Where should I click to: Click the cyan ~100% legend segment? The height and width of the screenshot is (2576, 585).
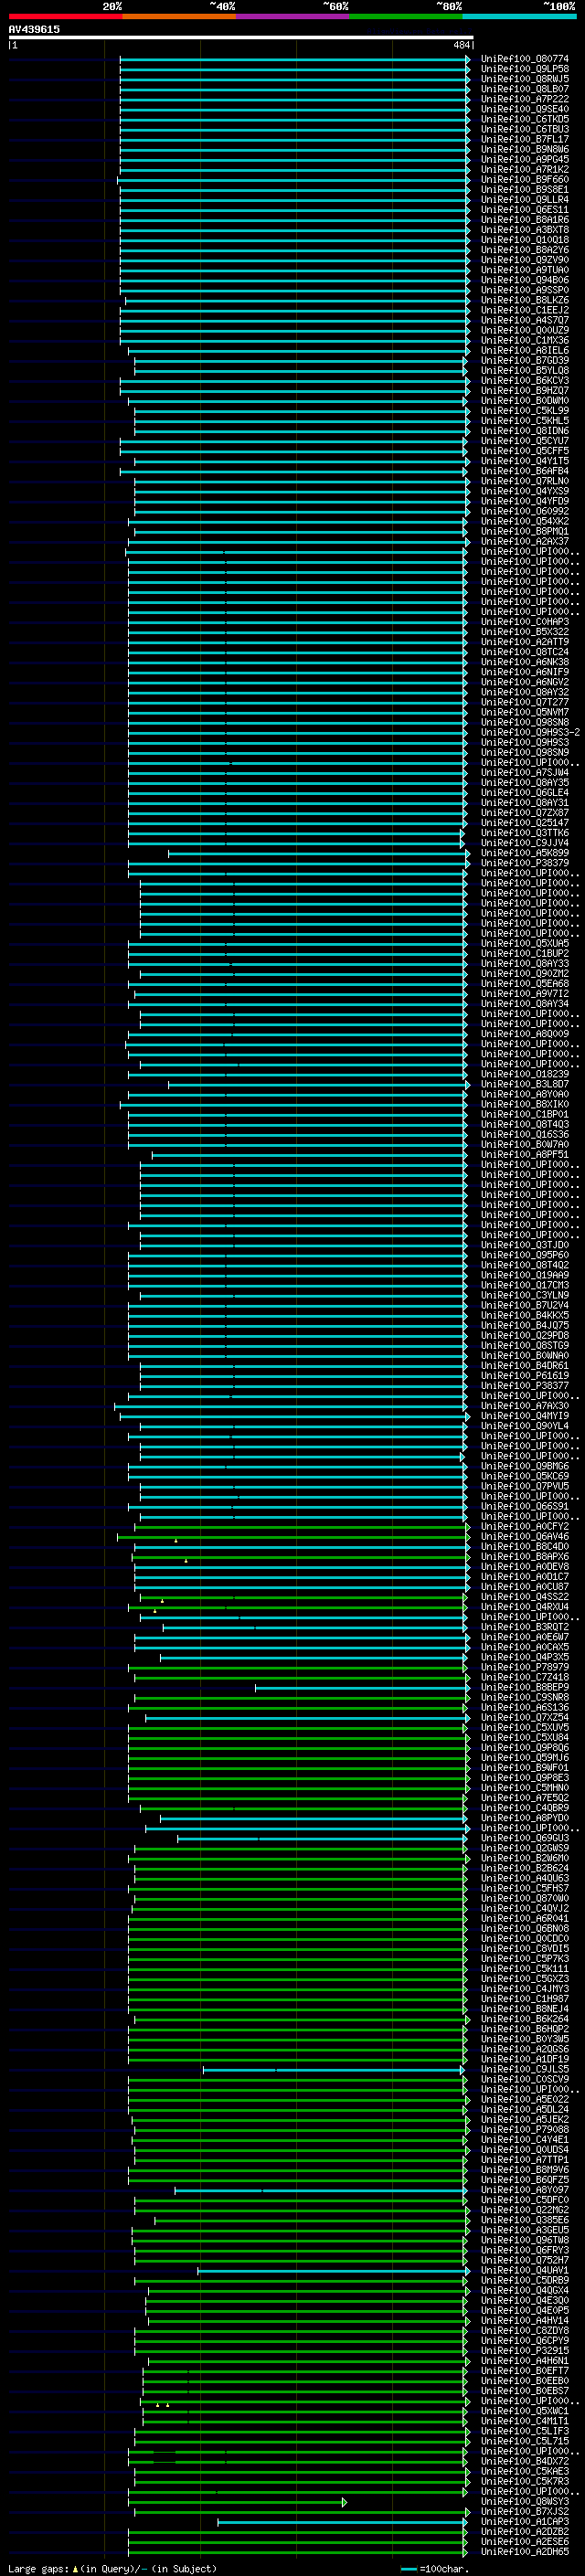coord(519,16)
